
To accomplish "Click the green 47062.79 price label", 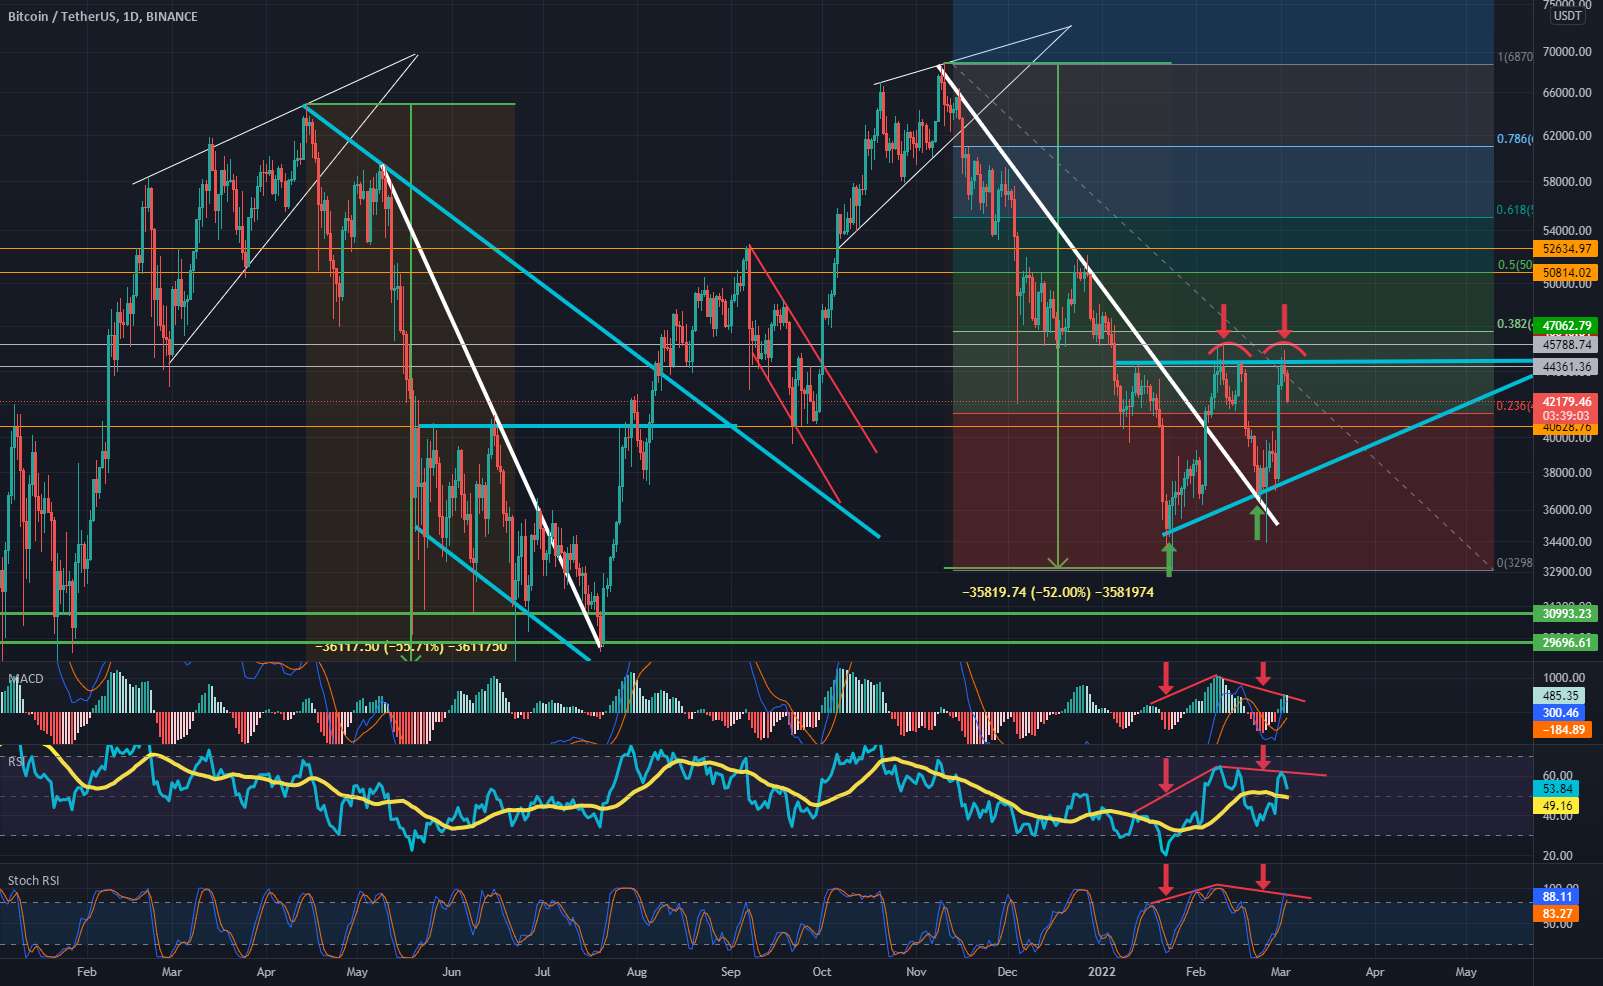I will coord(1566,325).
